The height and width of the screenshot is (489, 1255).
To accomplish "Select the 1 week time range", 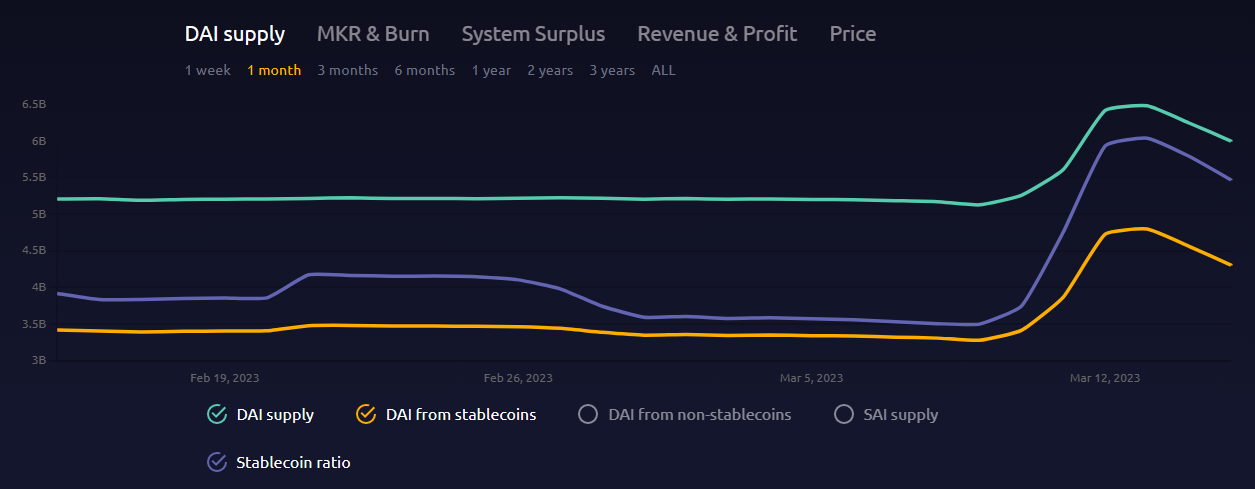I will [x=208, y=70].
